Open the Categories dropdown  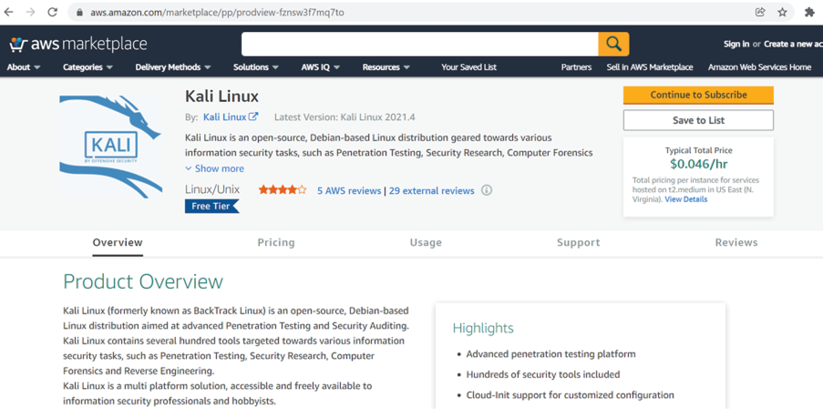point(88,67)
